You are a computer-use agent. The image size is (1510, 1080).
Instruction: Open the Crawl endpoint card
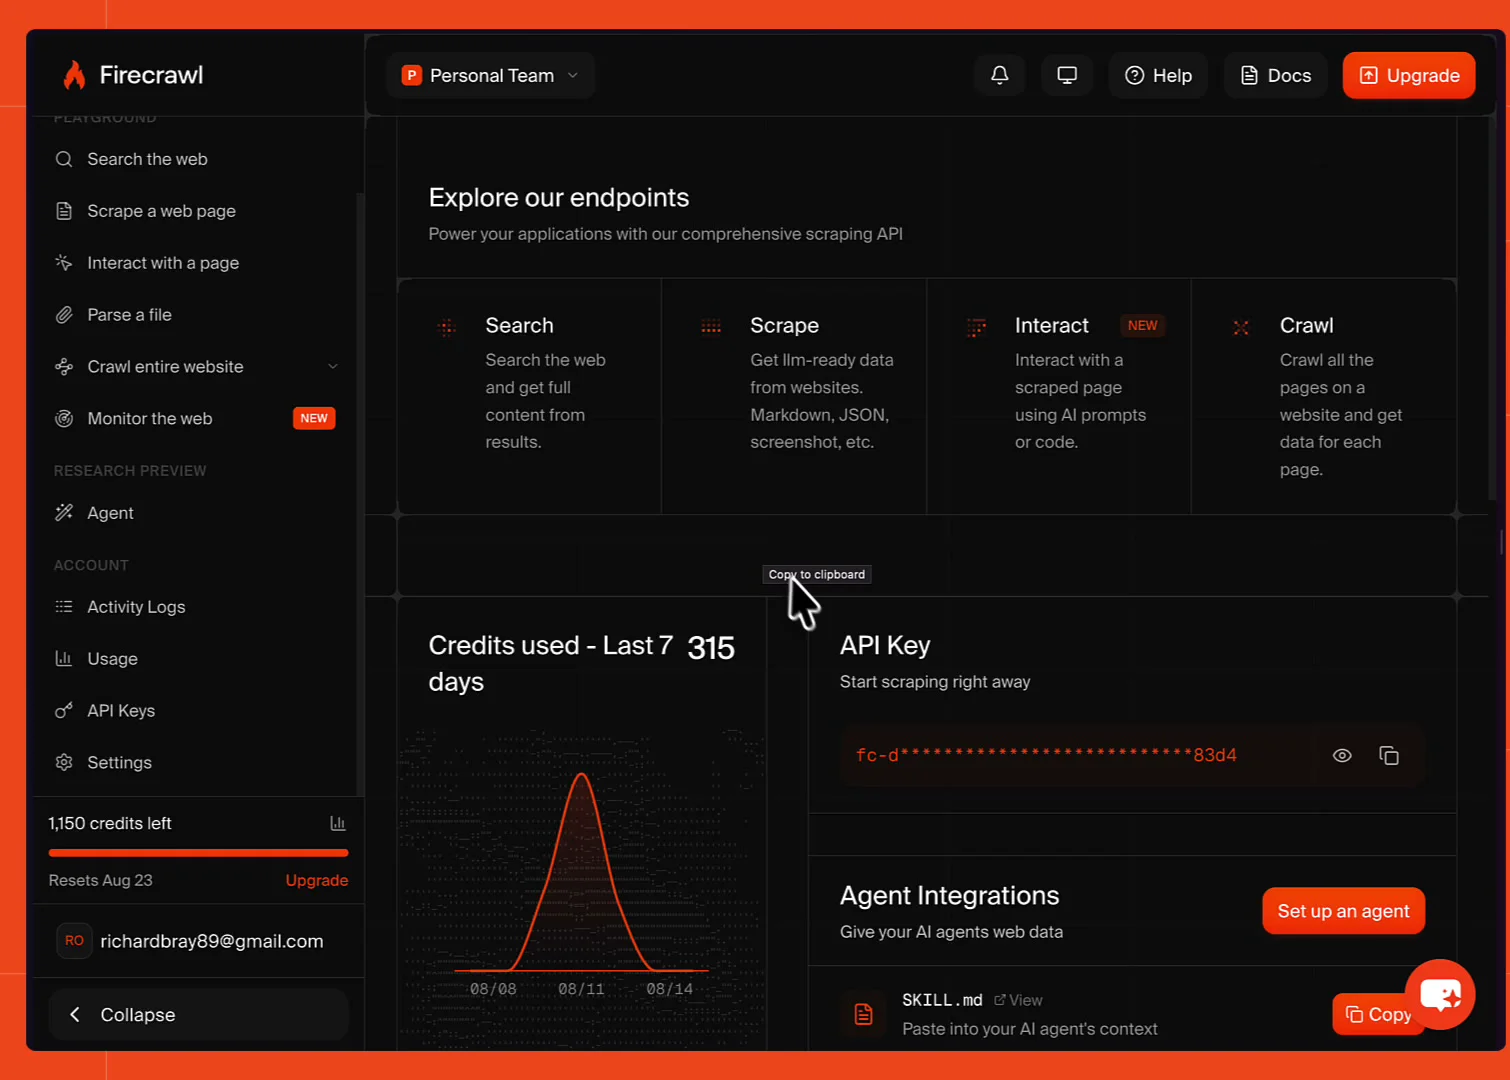[x=1324, y=396]
